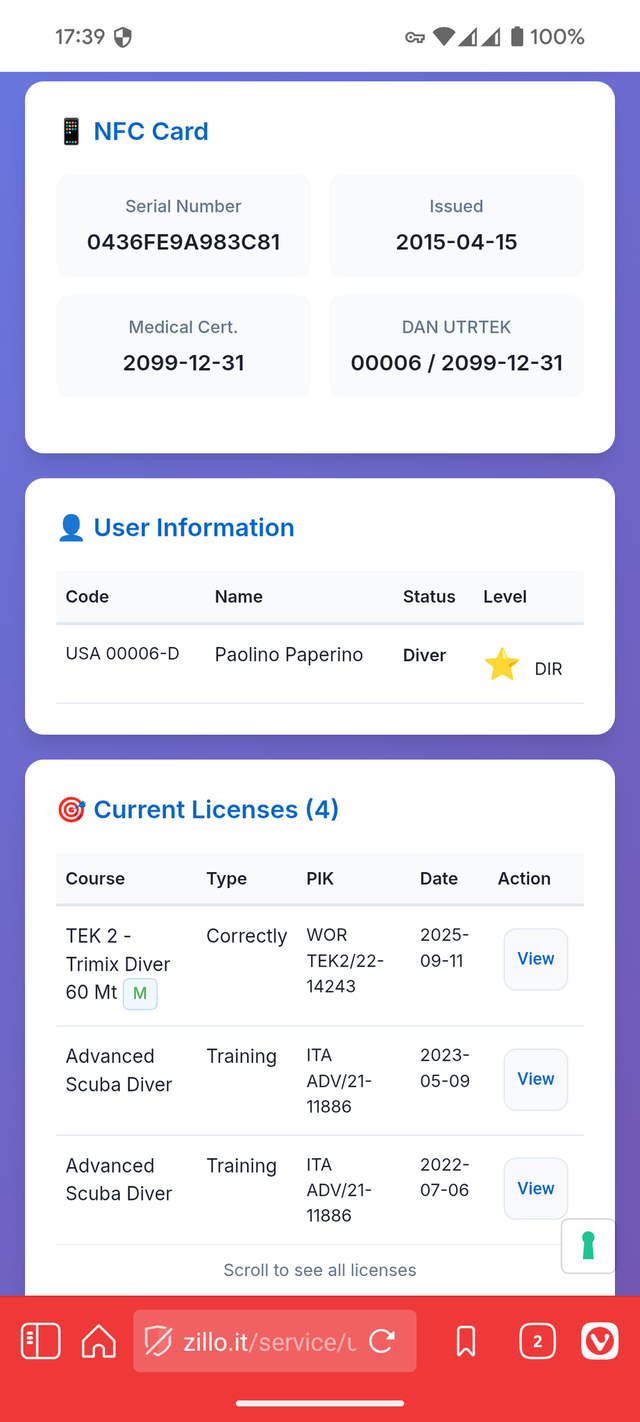Go to the browser home page
Screen dimensions: 640x1422
click(98, 1341)
